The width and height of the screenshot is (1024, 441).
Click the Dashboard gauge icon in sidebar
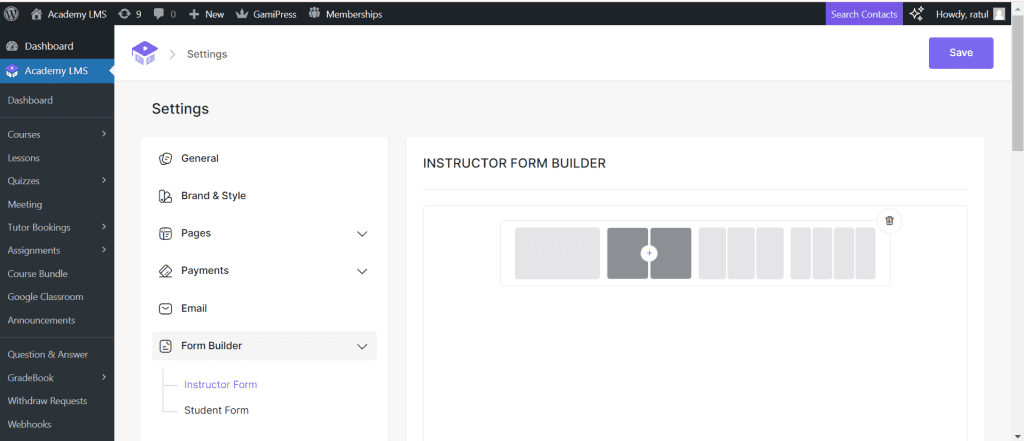click(12, 46)
